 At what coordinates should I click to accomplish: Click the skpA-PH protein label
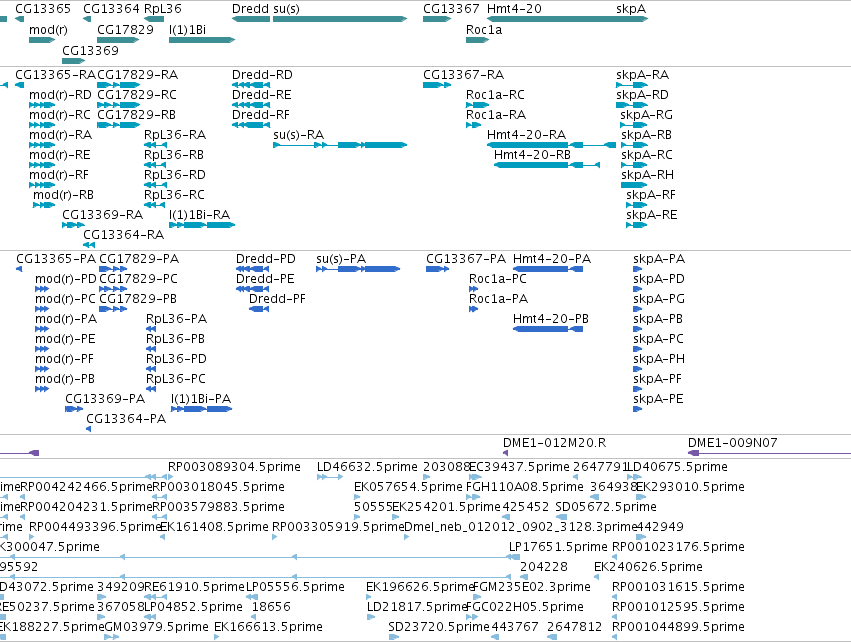(x=659, y=359)
